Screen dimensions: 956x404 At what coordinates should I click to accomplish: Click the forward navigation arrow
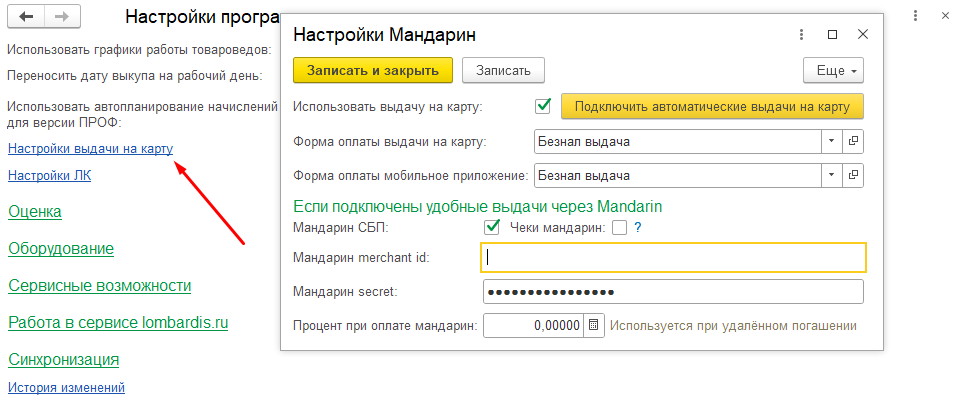pyautogui.click(x=61, y=18)
